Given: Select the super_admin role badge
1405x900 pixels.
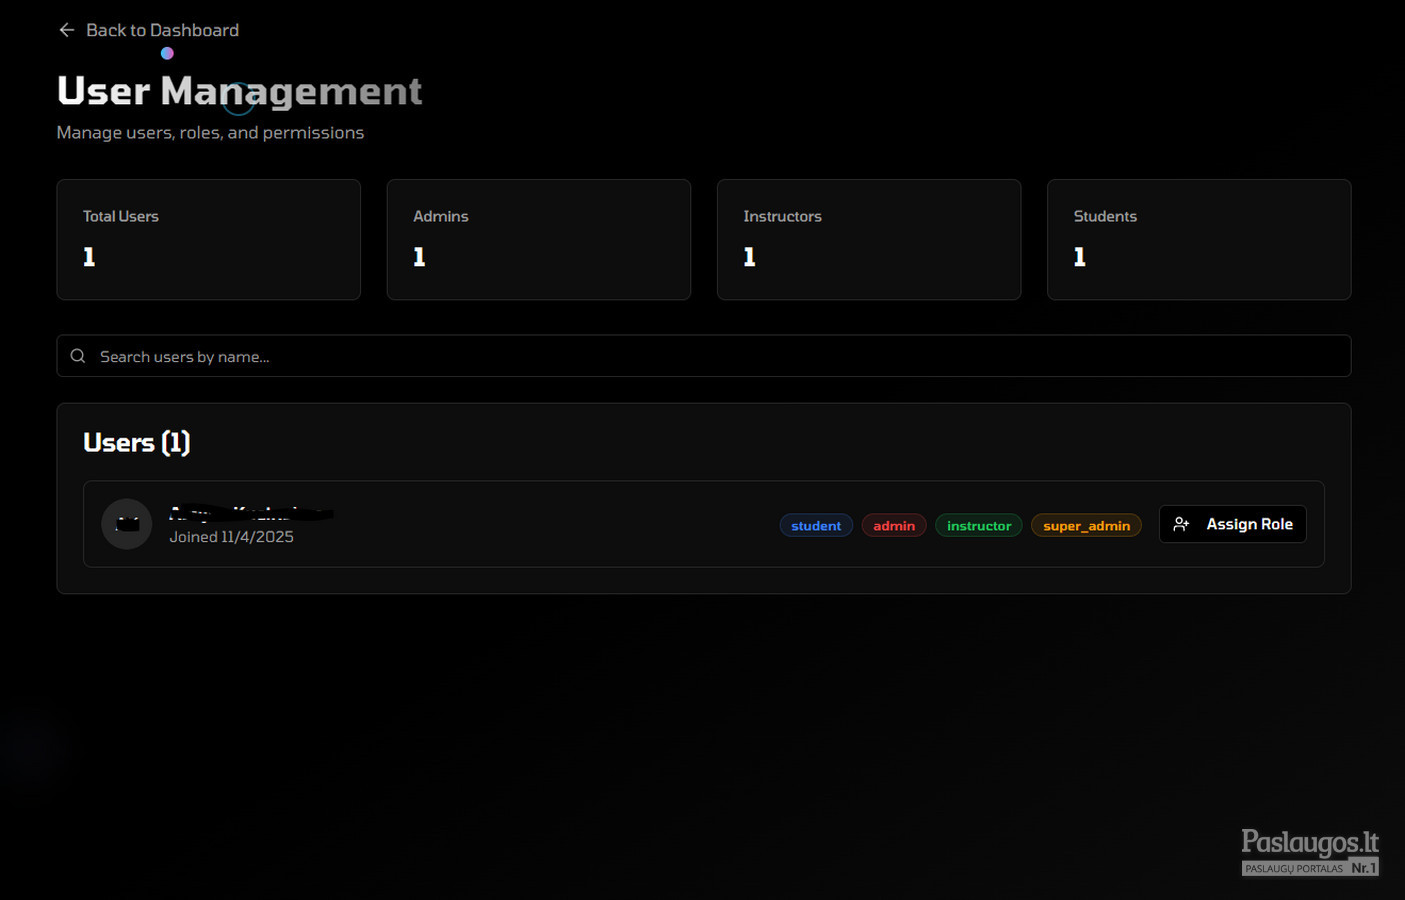Looking at the screenshot, I should click(1086, 526).
